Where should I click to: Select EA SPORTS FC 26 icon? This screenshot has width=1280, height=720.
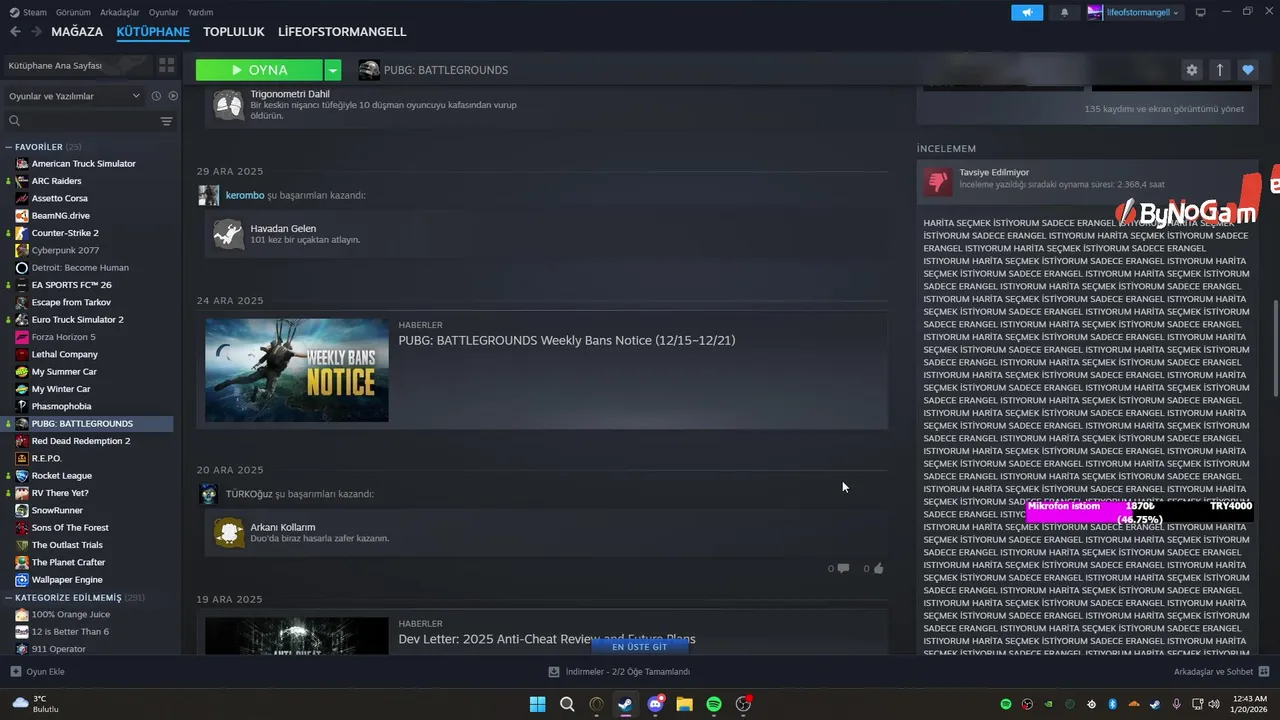tap(22, 285)
